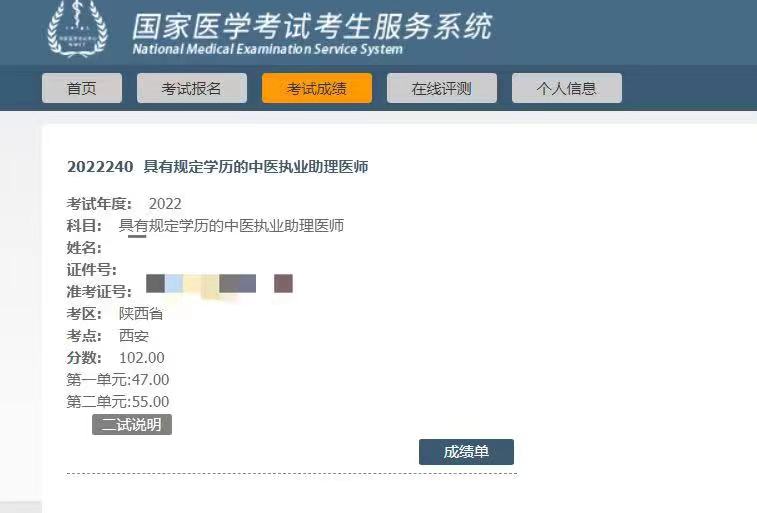Click the 考区 value 陕西省
The width and height of the screenshot is (757, 513).
click(x=141, y=314)
